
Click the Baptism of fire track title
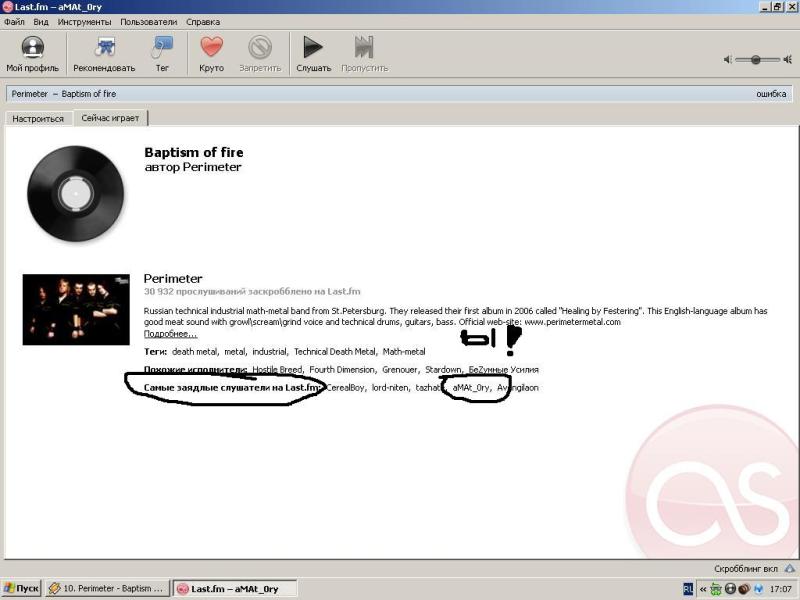[194, 153]
